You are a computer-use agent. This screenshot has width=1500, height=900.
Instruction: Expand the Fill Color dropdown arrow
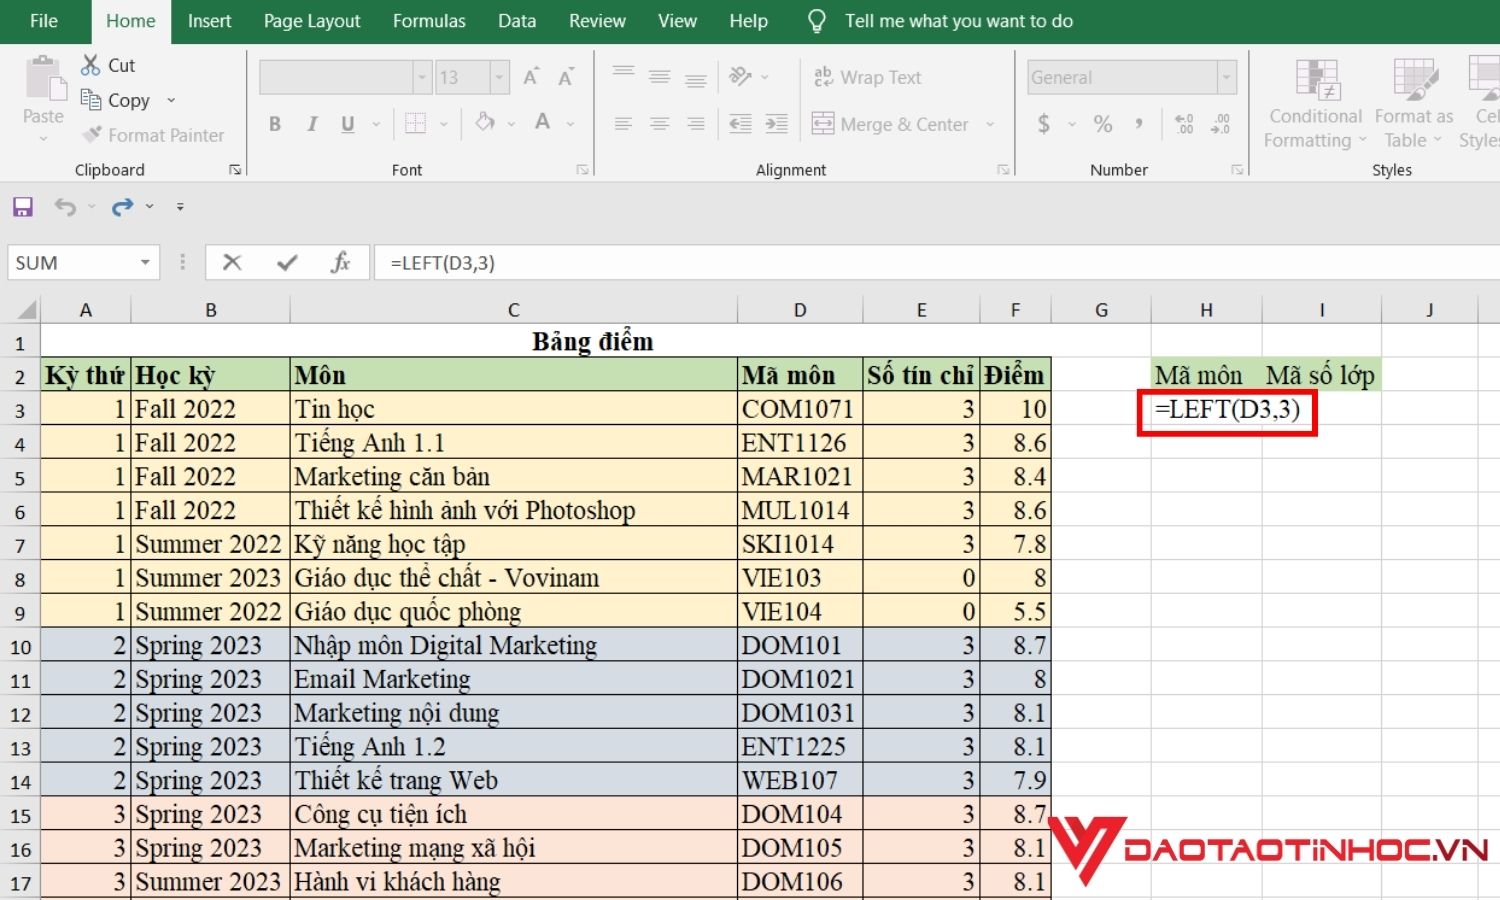pos(510,123)
